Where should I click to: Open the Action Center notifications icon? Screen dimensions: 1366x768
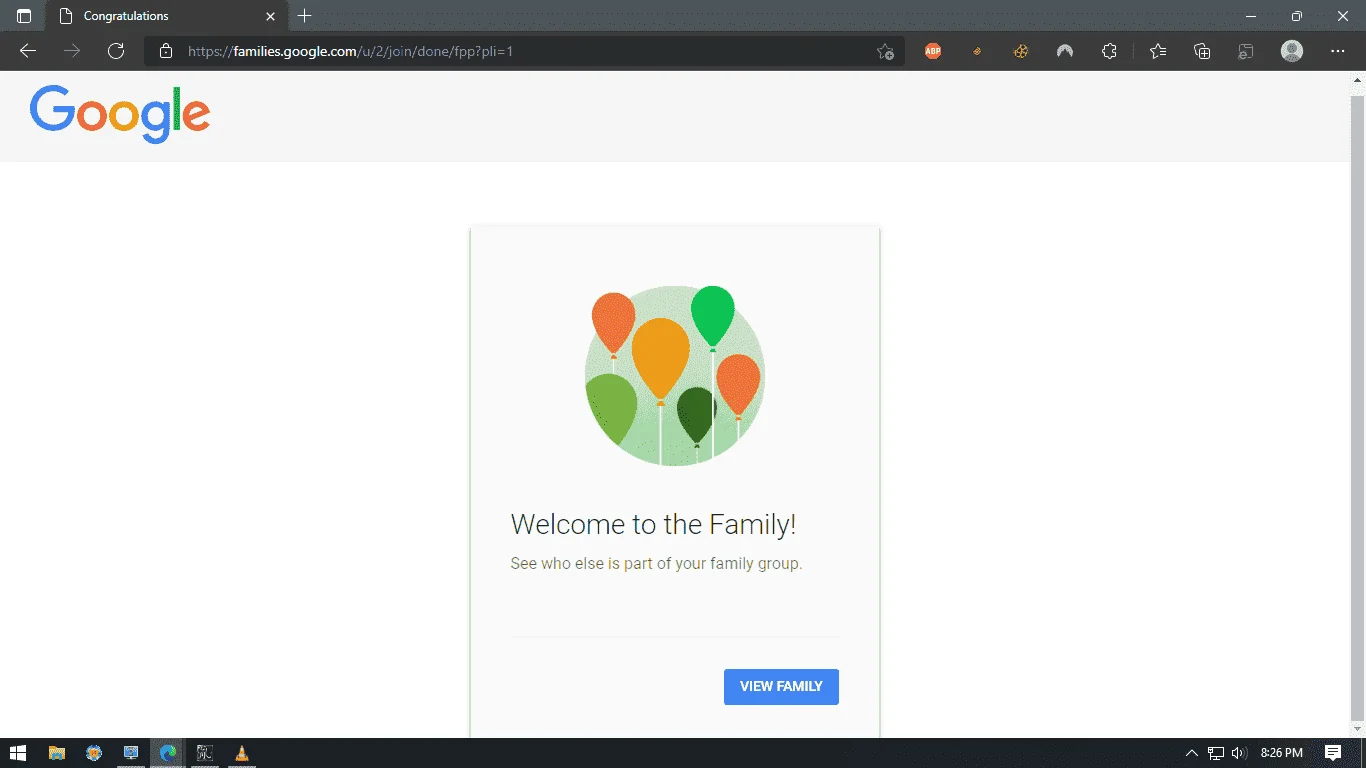pos(1333,753)
